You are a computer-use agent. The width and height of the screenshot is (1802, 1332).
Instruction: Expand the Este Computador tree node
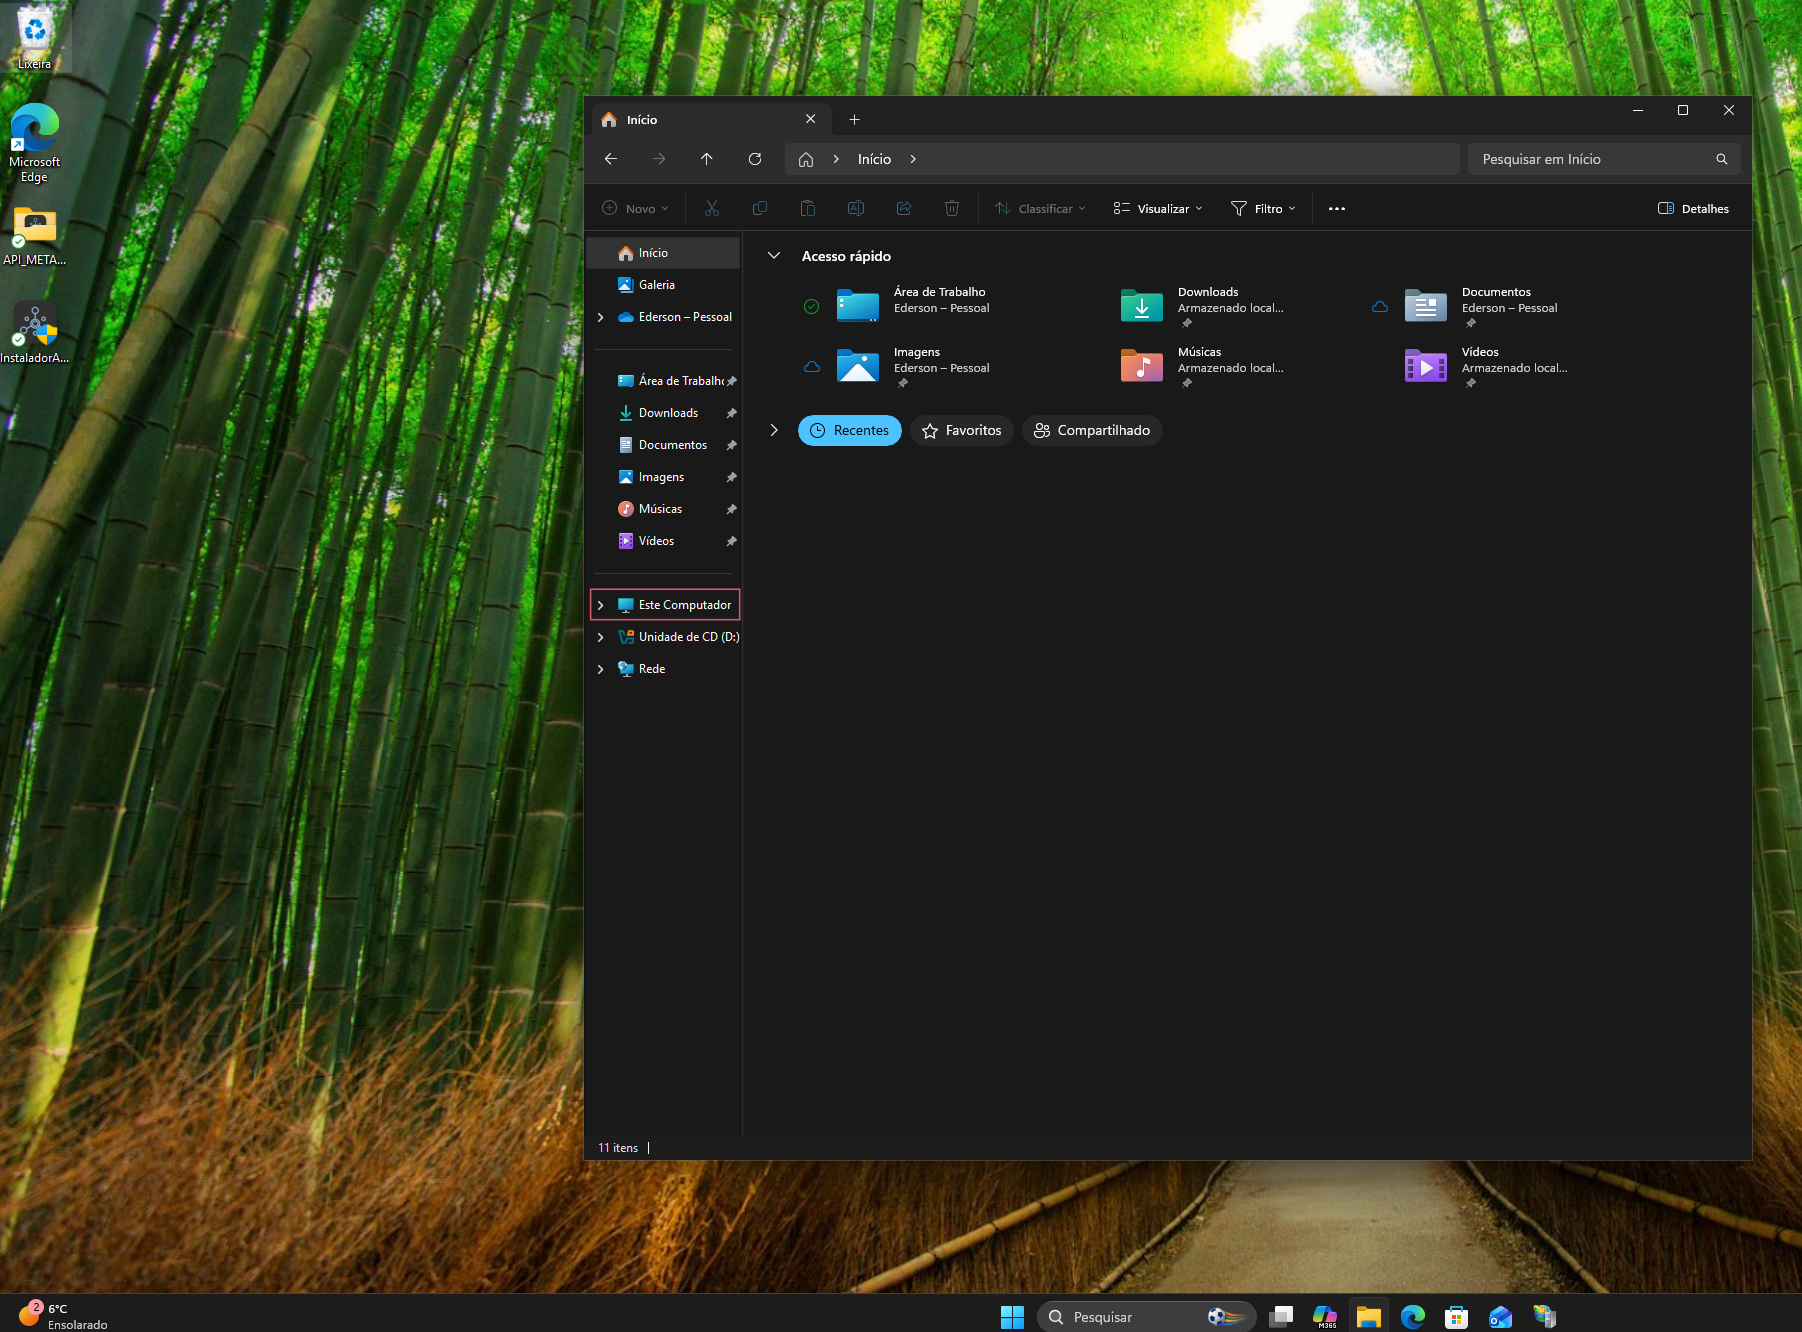pyautogui.click(x=600, y=605)
